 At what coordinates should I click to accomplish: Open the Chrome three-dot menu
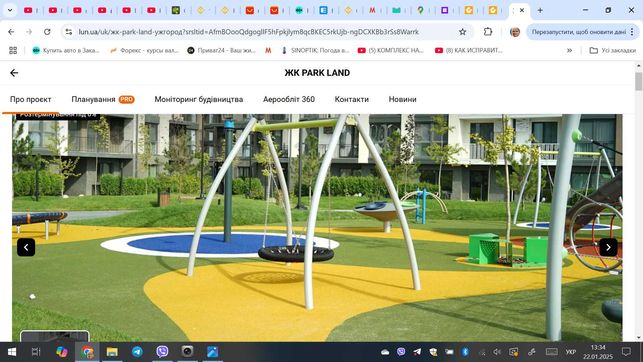click(x=632, y=32)
